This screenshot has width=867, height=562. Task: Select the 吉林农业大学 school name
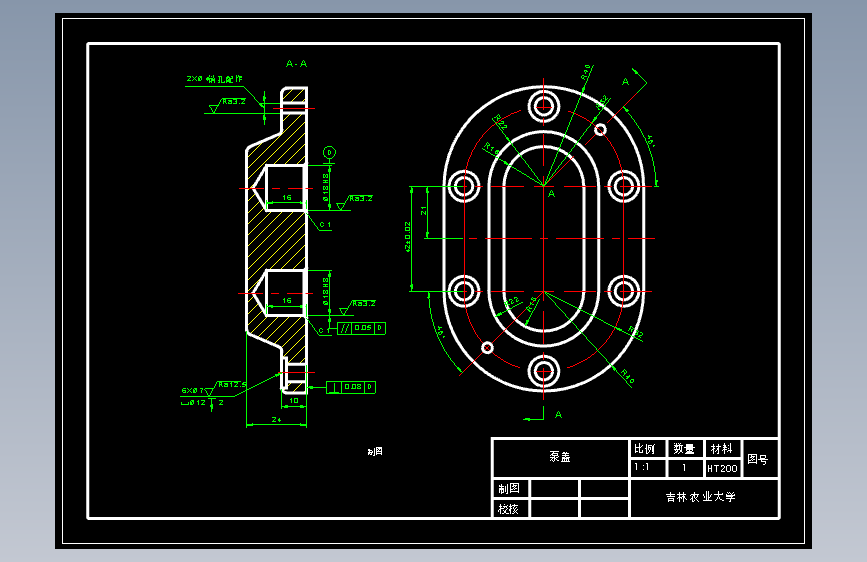(701, 497)
